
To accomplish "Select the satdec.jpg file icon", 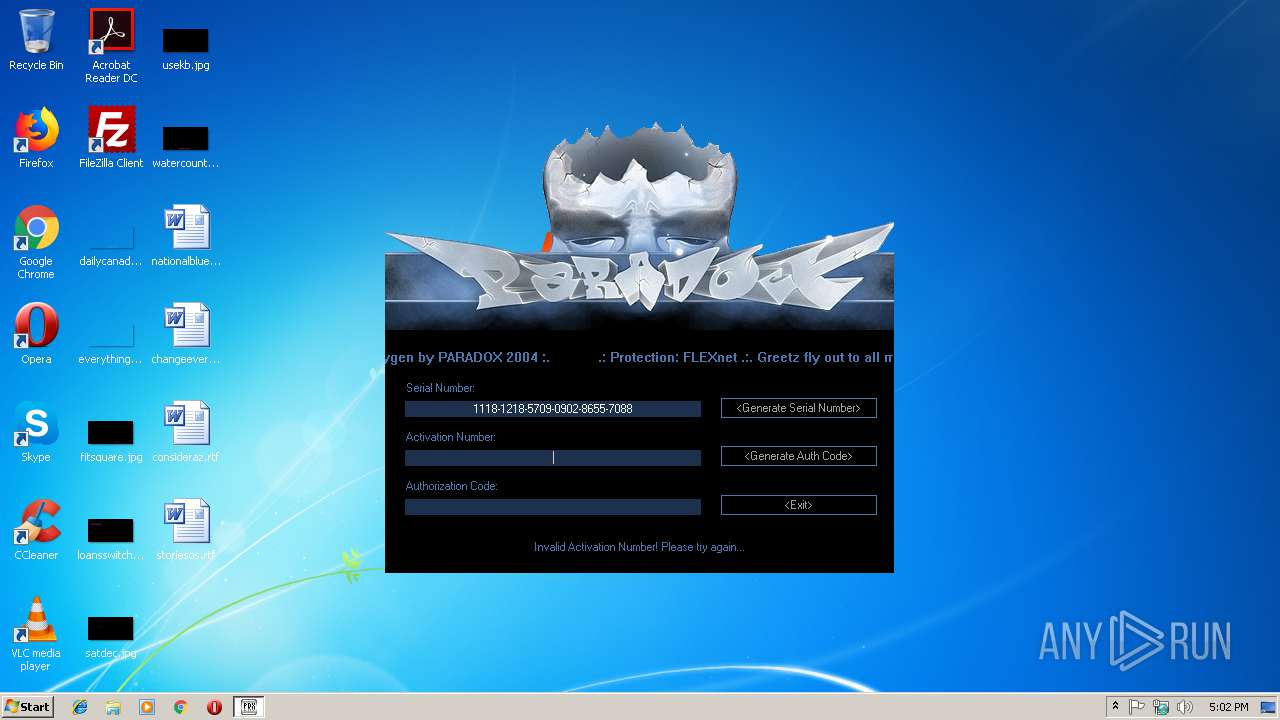I will click(x=111, y=637).
